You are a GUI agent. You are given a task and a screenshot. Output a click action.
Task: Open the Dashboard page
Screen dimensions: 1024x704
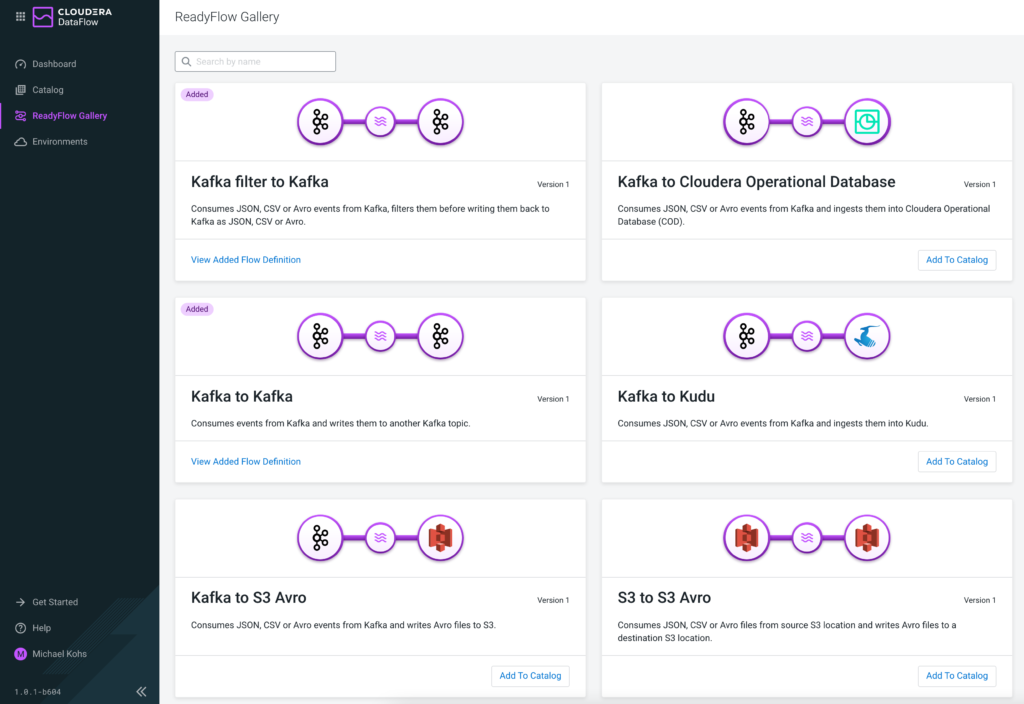(53, 64)
